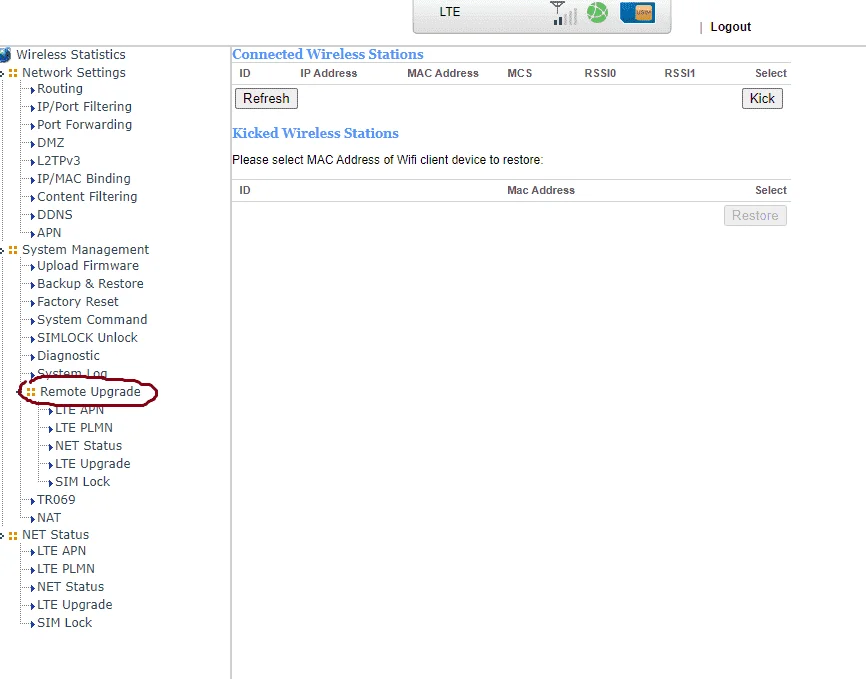Click the LTE network status label
Viewport: 866px width, 679px height.
[x=450, y=12]
